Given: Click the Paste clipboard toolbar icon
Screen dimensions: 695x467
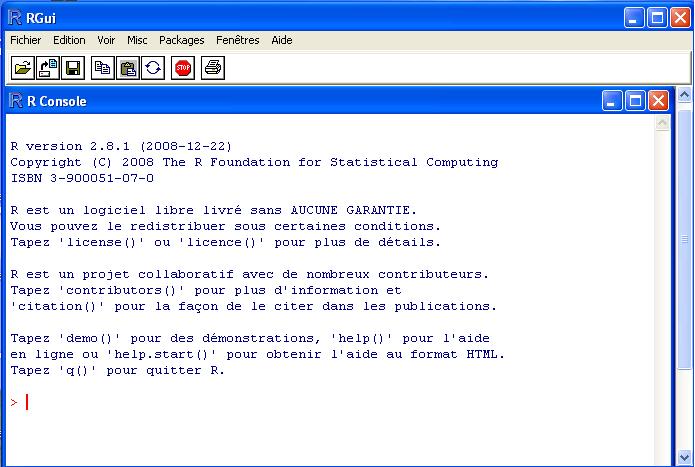Looking at the screenshot, I should click(128, 68).
